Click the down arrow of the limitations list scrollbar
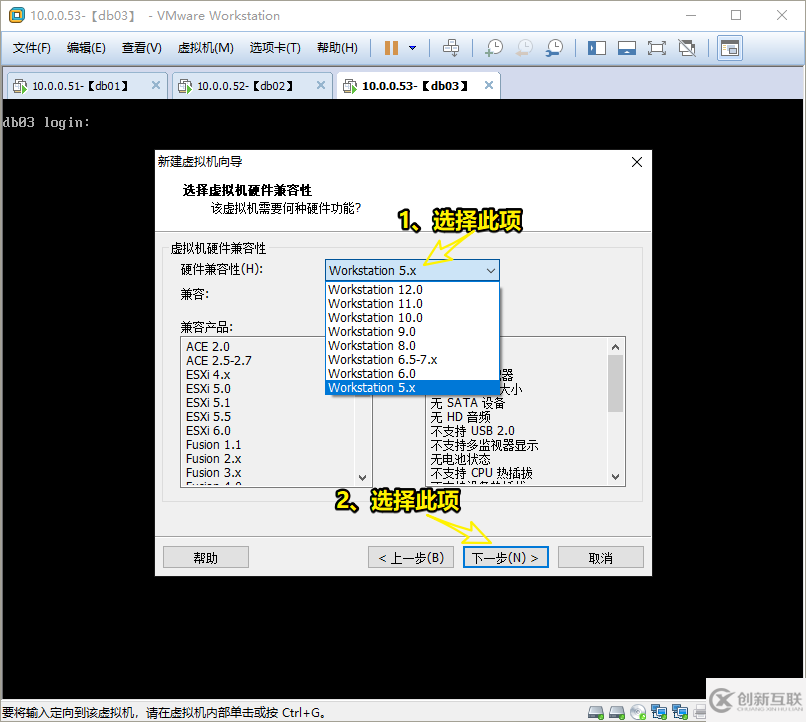 (615, 477)
